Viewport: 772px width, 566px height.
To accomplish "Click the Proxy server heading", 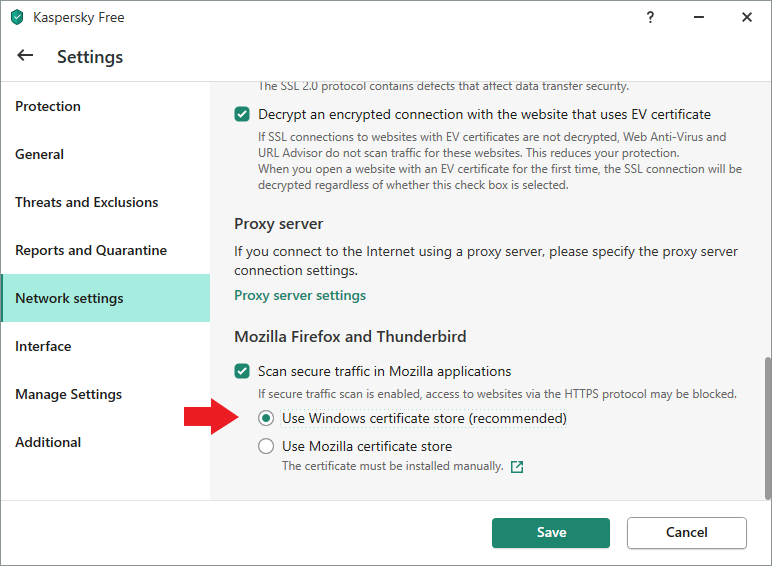I will (279, 224).
